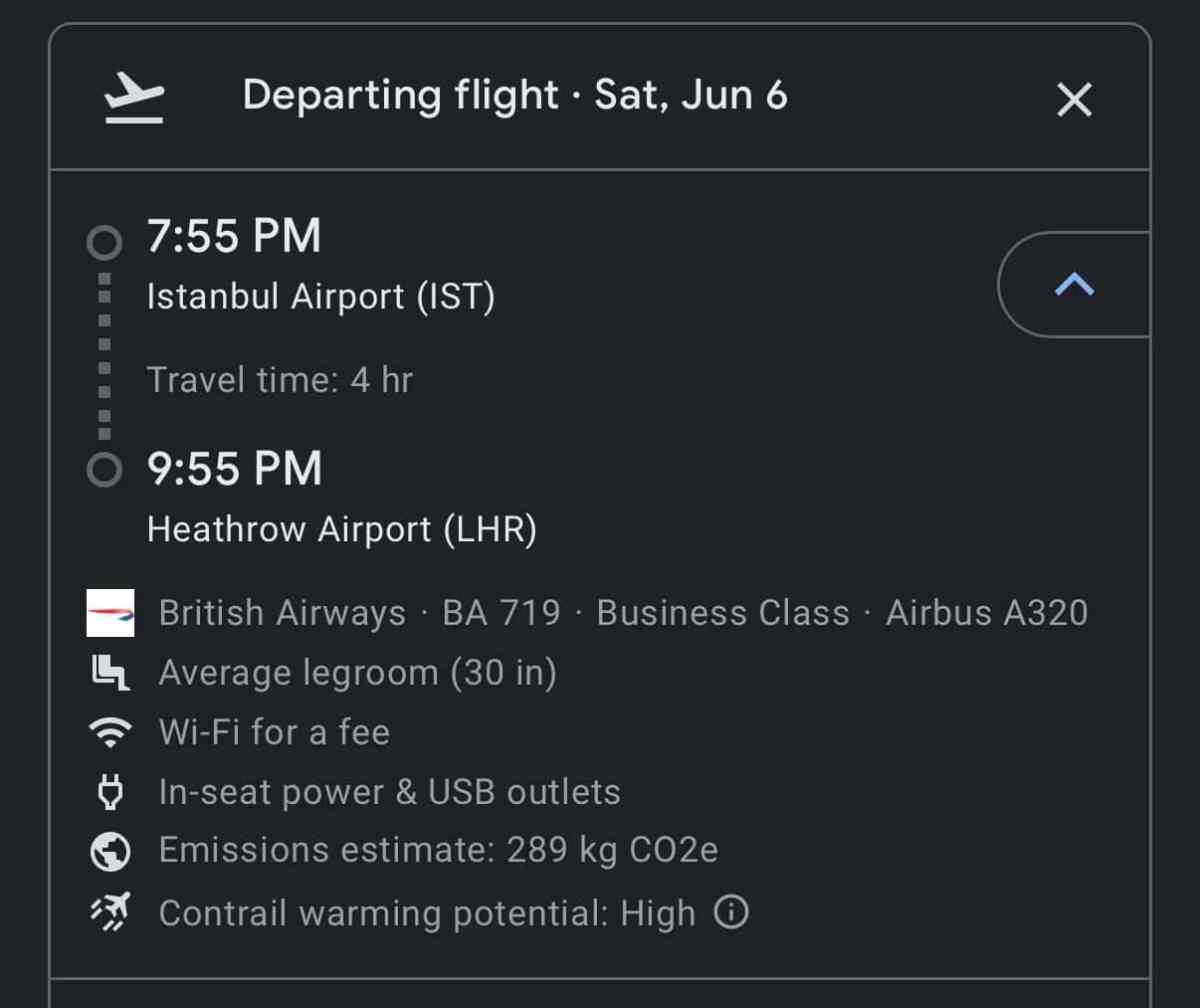Click Emissions estimate: 289 kg CO2e text
The image size is (1200, 1008).
tap(438, 851)
